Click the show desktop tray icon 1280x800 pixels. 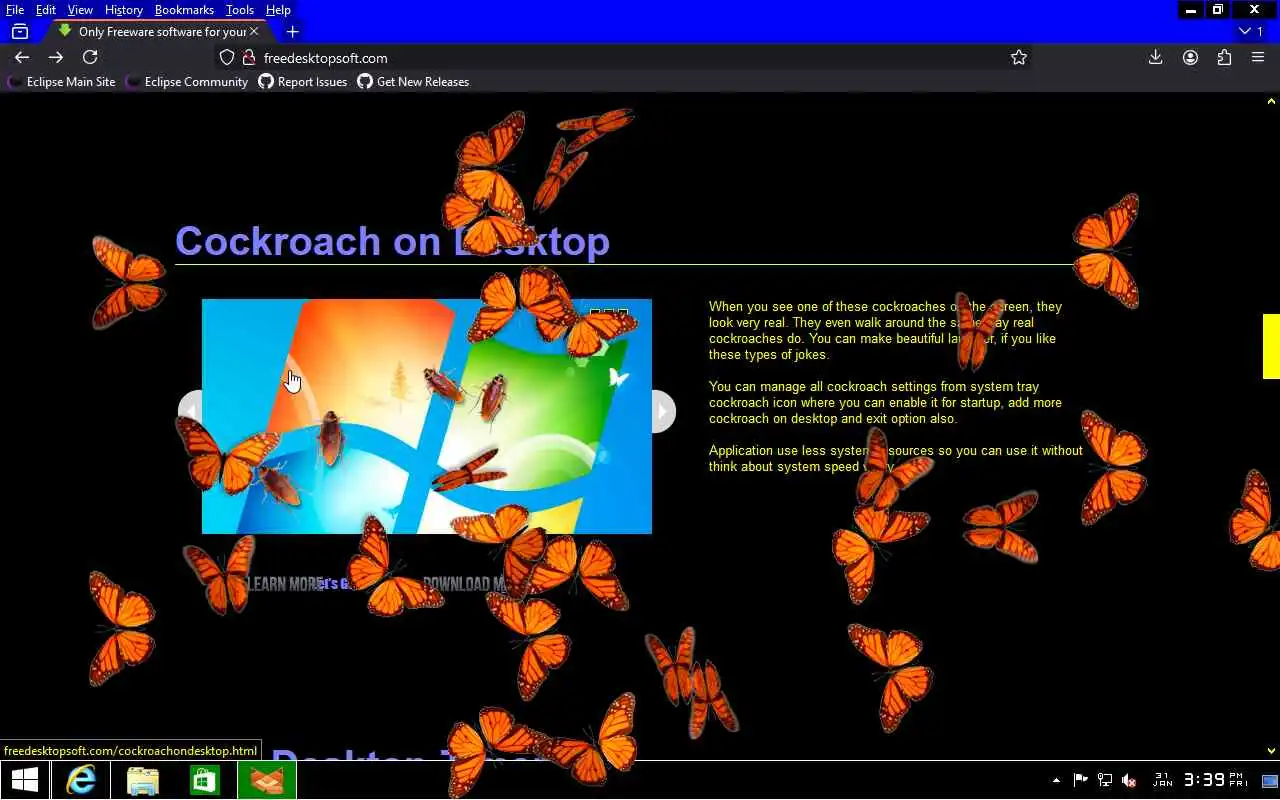(x=1269, y=781)
